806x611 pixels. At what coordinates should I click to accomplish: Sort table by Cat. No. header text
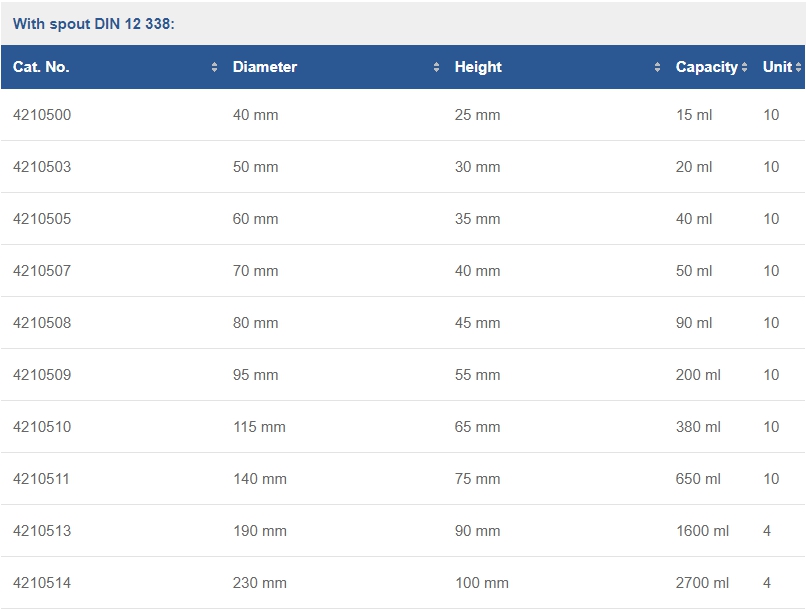coord(41,67)
